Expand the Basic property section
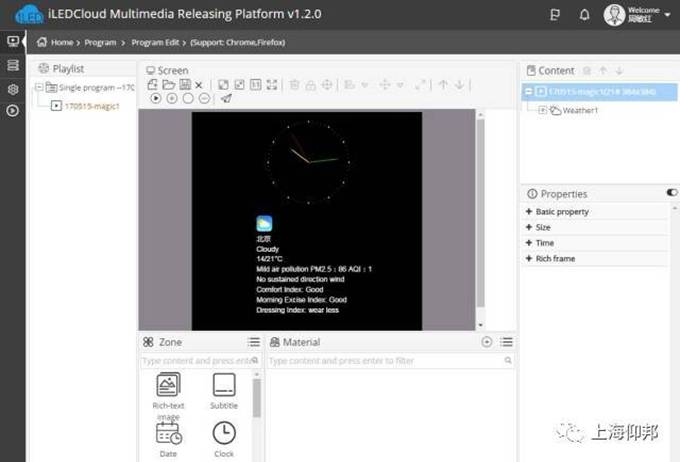 point(562,212)
